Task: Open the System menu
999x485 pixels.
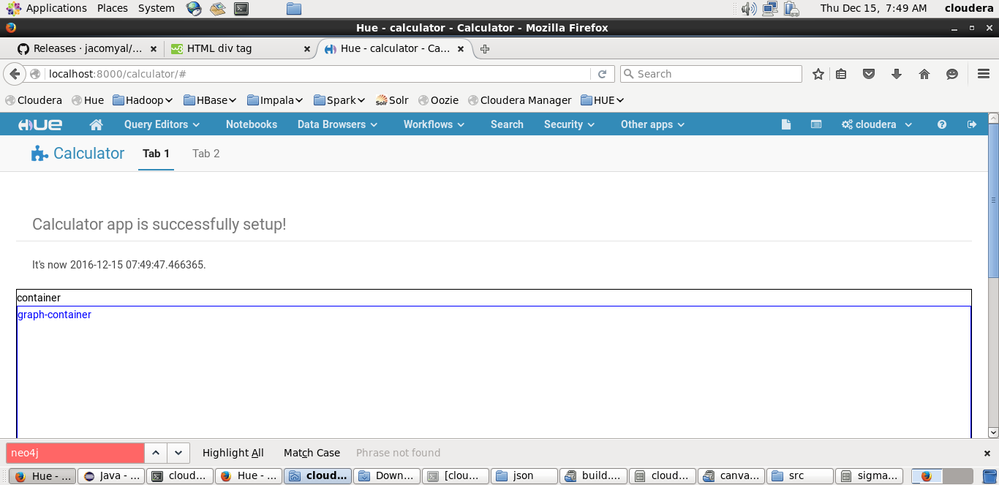Action: coord(156,8)
